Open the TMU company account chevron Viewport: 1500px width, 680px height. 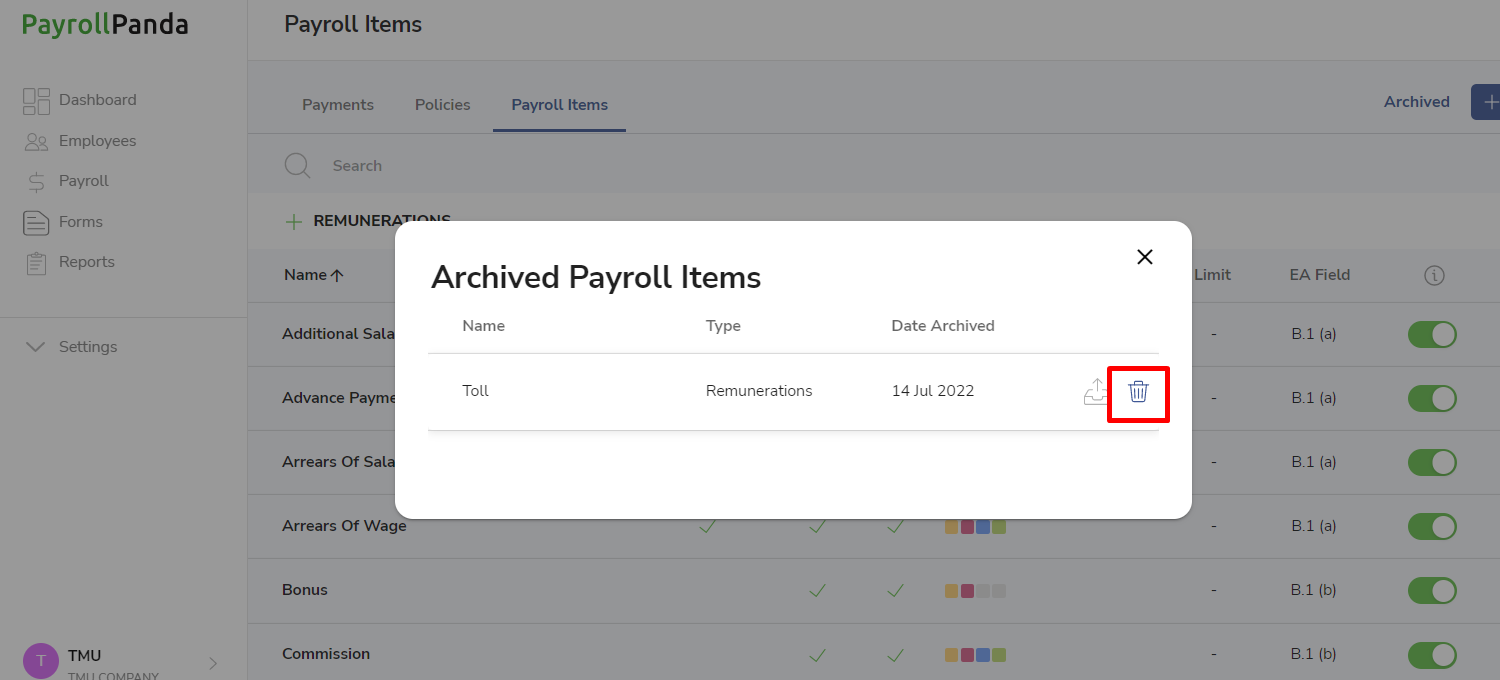[213, 663]
